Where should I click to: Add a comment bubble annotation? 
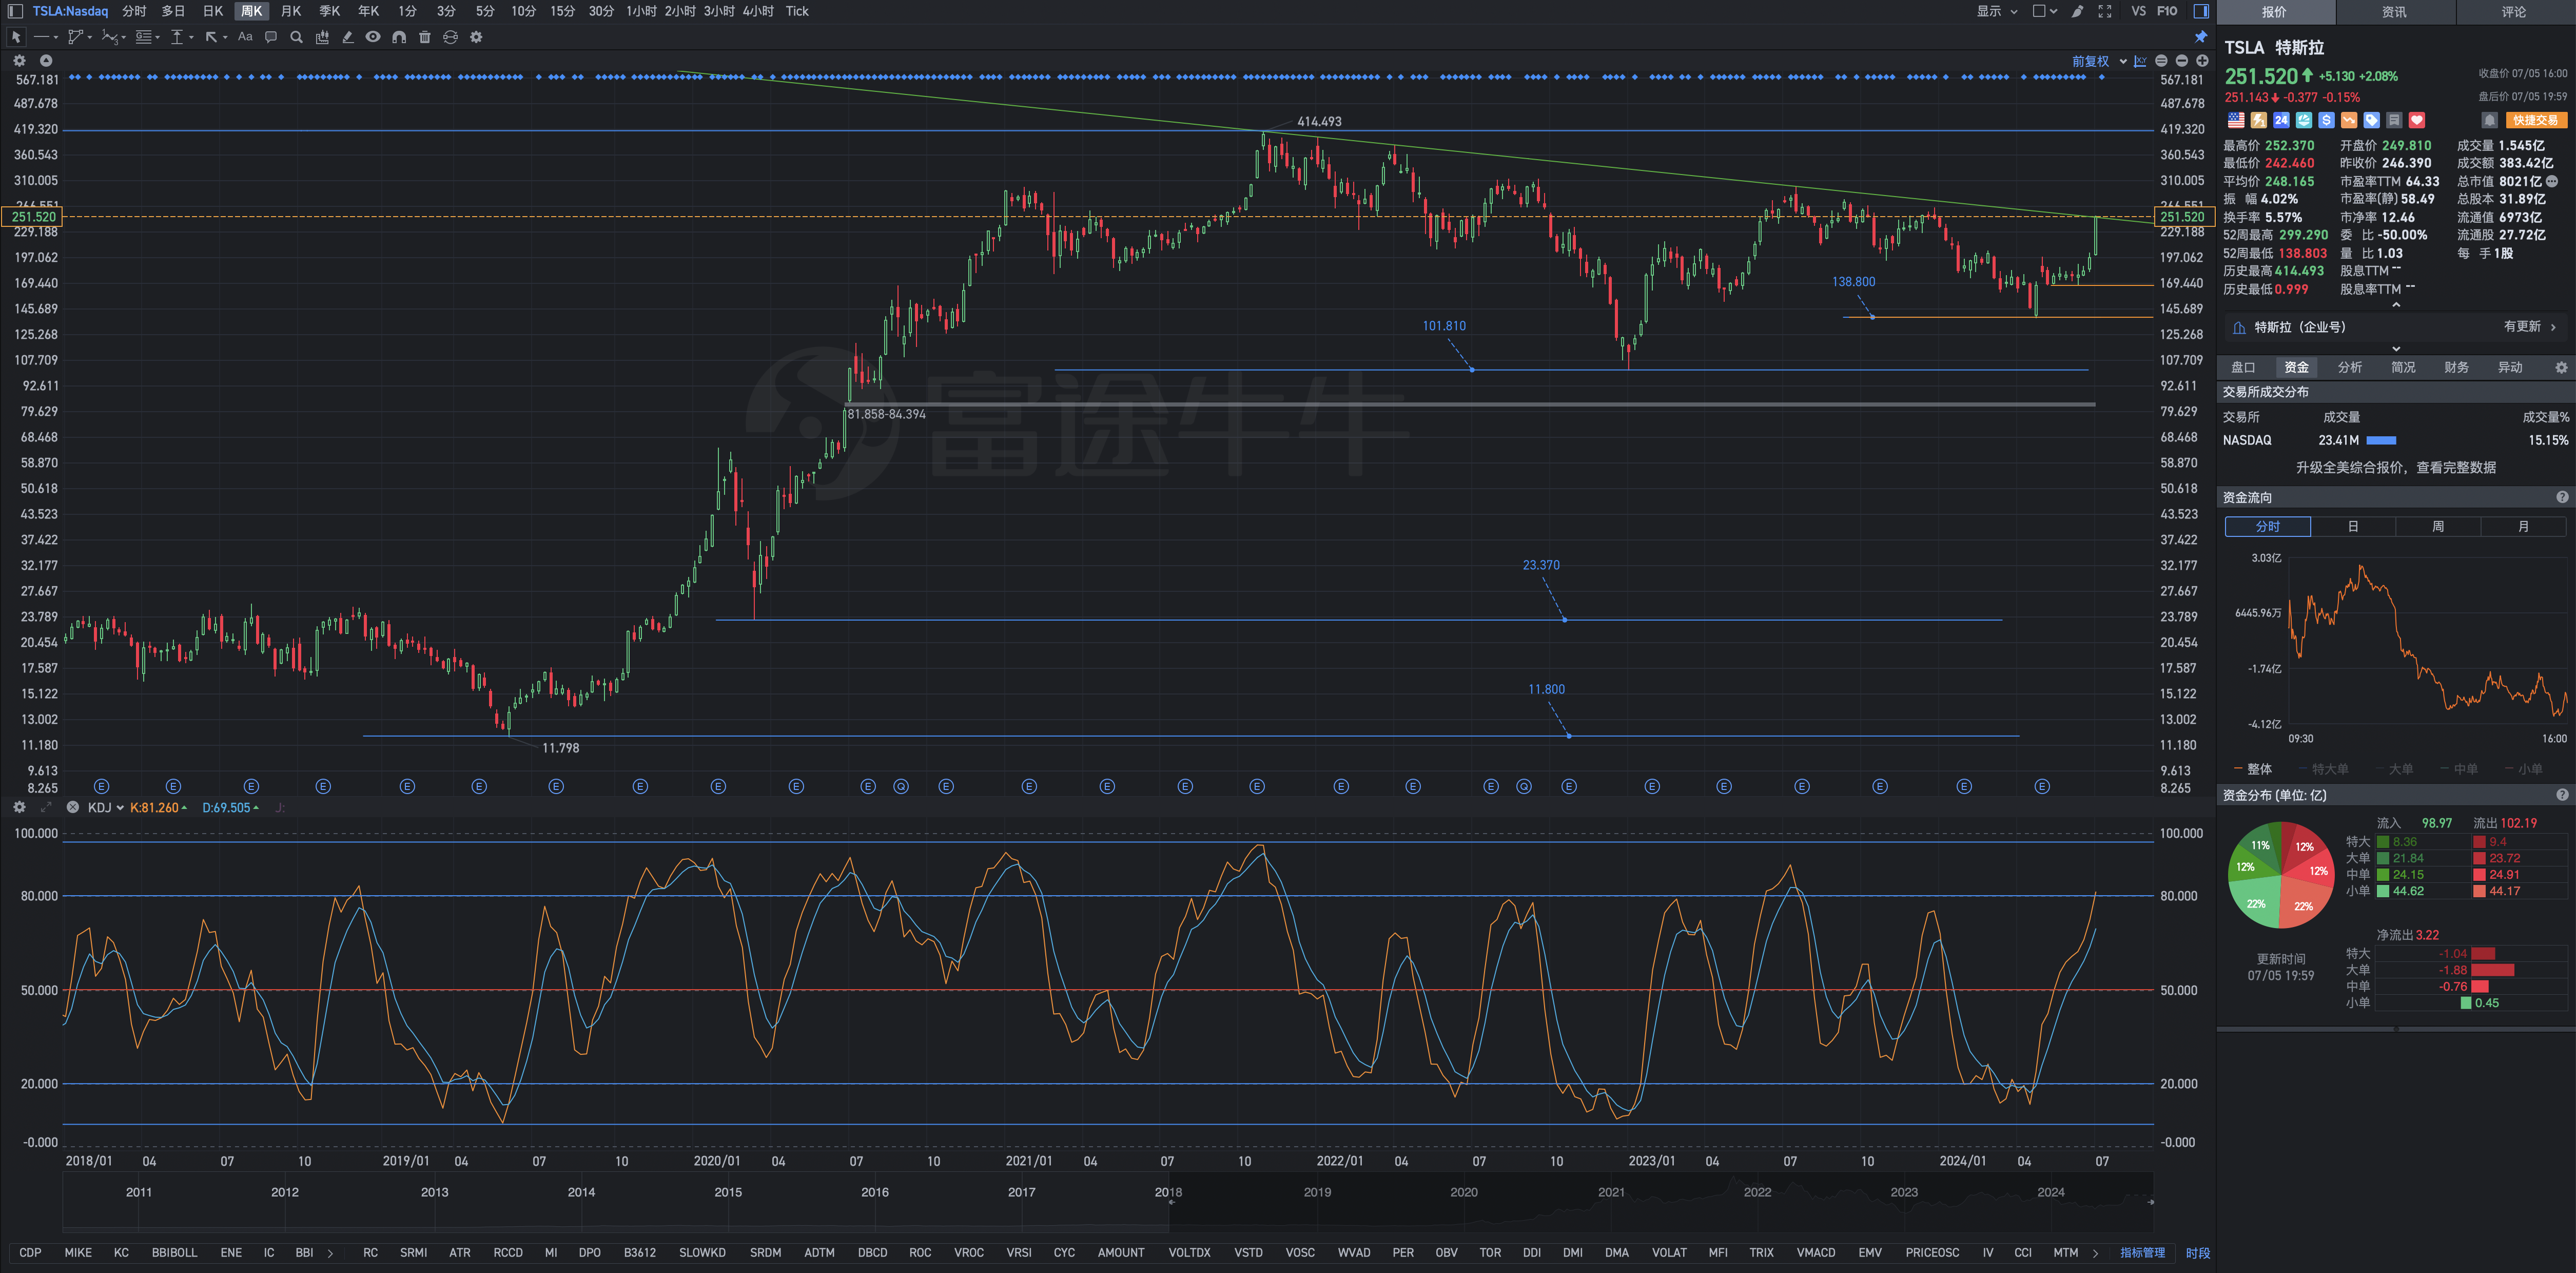click(270, 37)
